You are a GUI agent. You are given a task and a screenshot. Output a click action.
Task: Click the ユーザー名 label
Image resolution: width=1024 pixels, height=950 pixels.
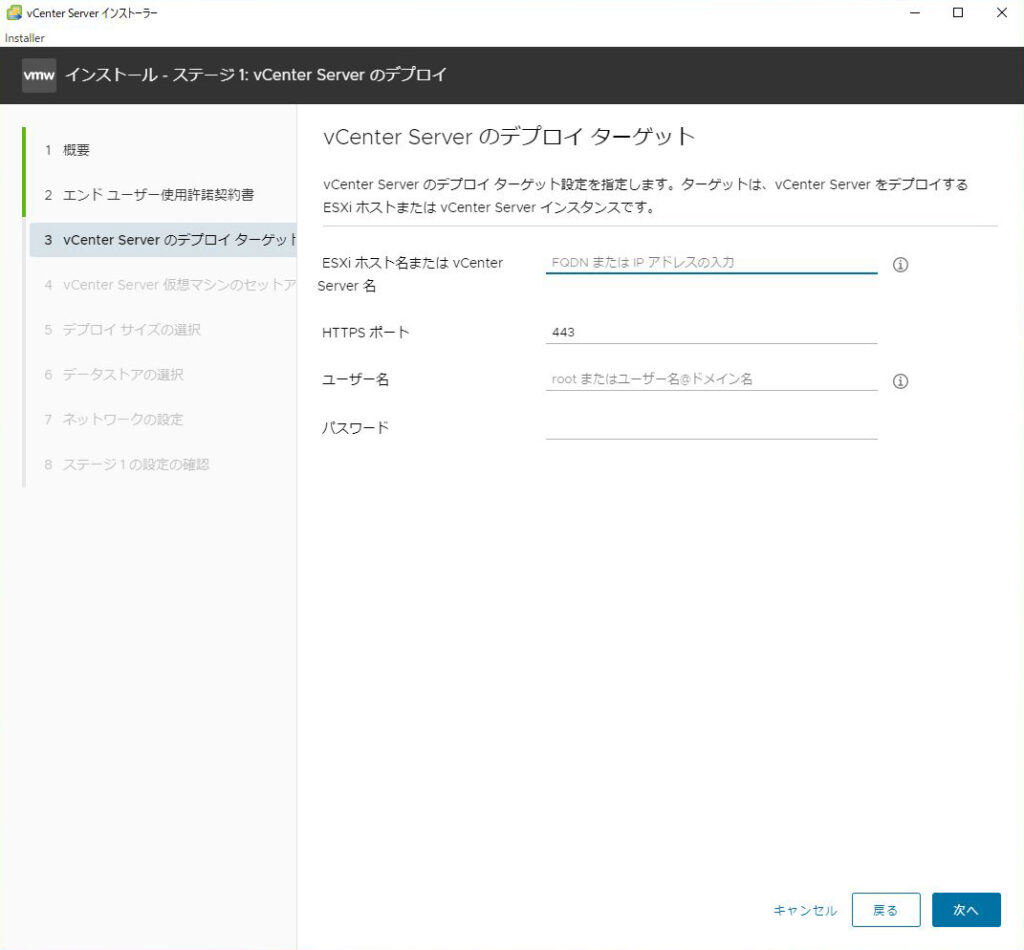pos(355,379)
